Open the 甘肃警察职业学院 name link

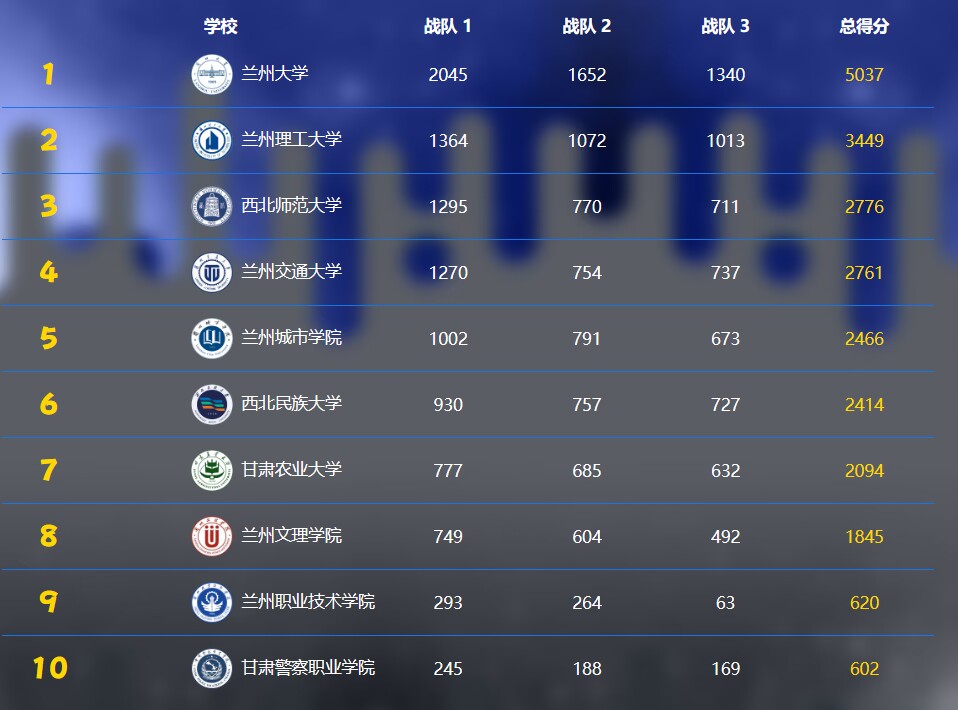[308, 667]
